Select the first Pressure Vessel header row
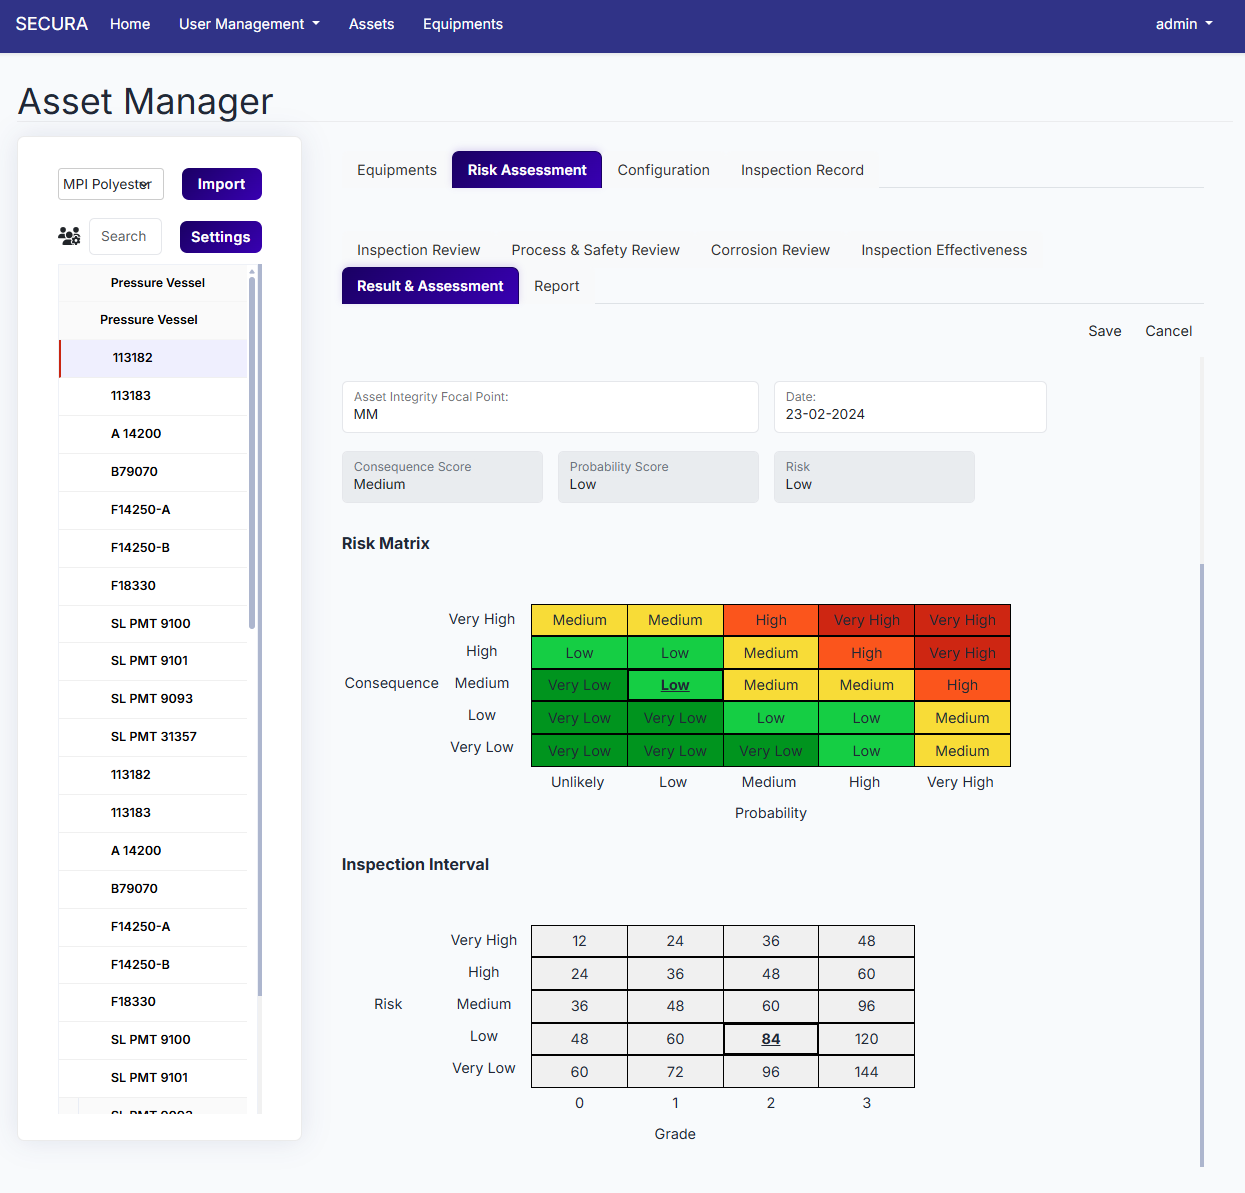The width and height of the screenshot is (1245, 1193). (153, 283)
